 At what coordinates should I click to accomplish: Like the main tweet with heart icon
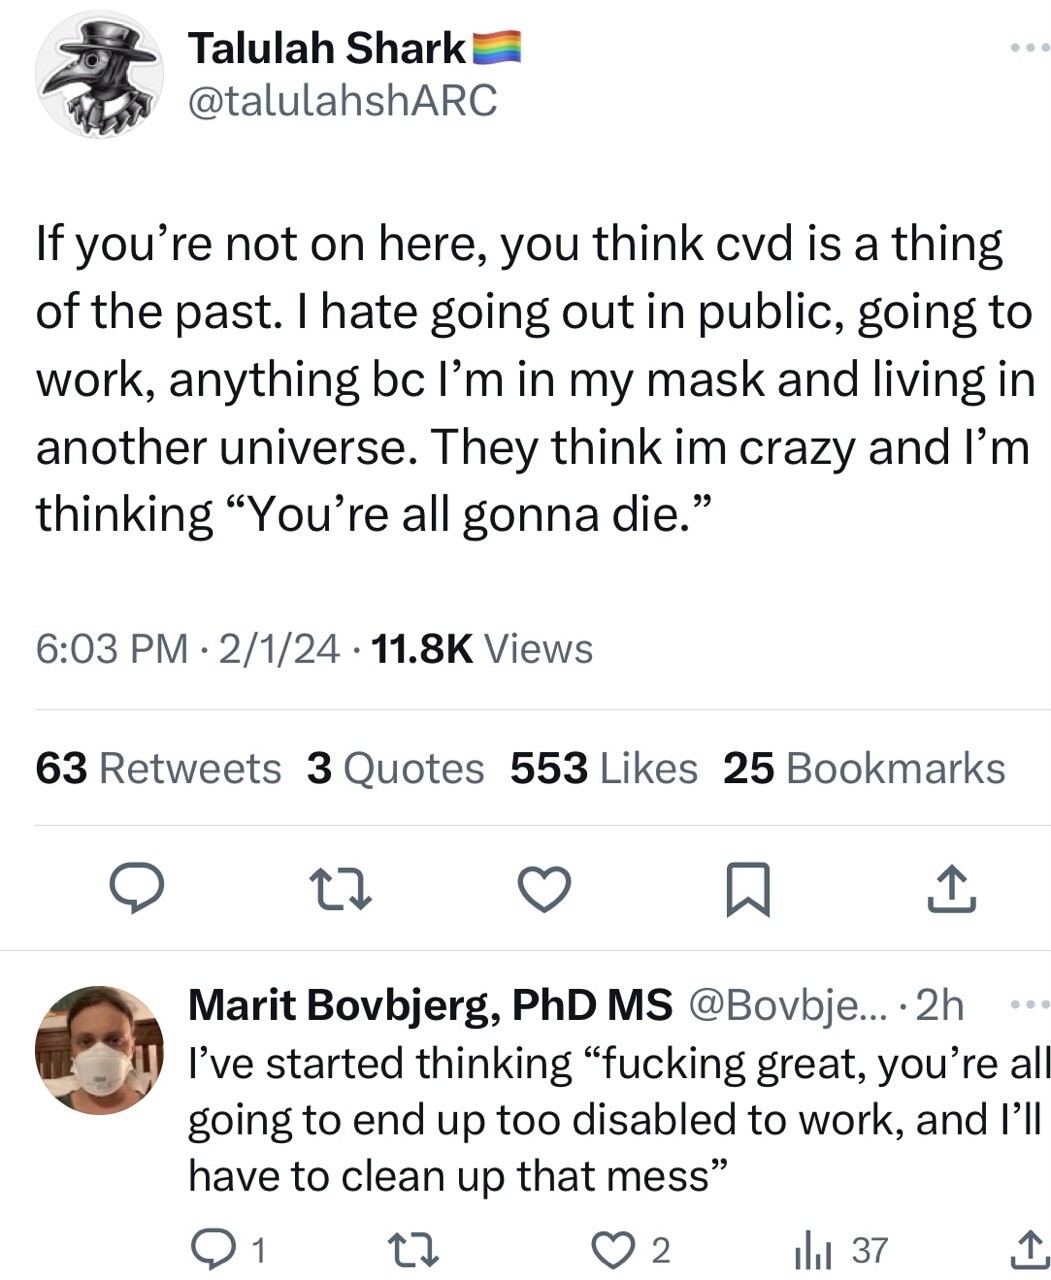(x=544, y=889)
